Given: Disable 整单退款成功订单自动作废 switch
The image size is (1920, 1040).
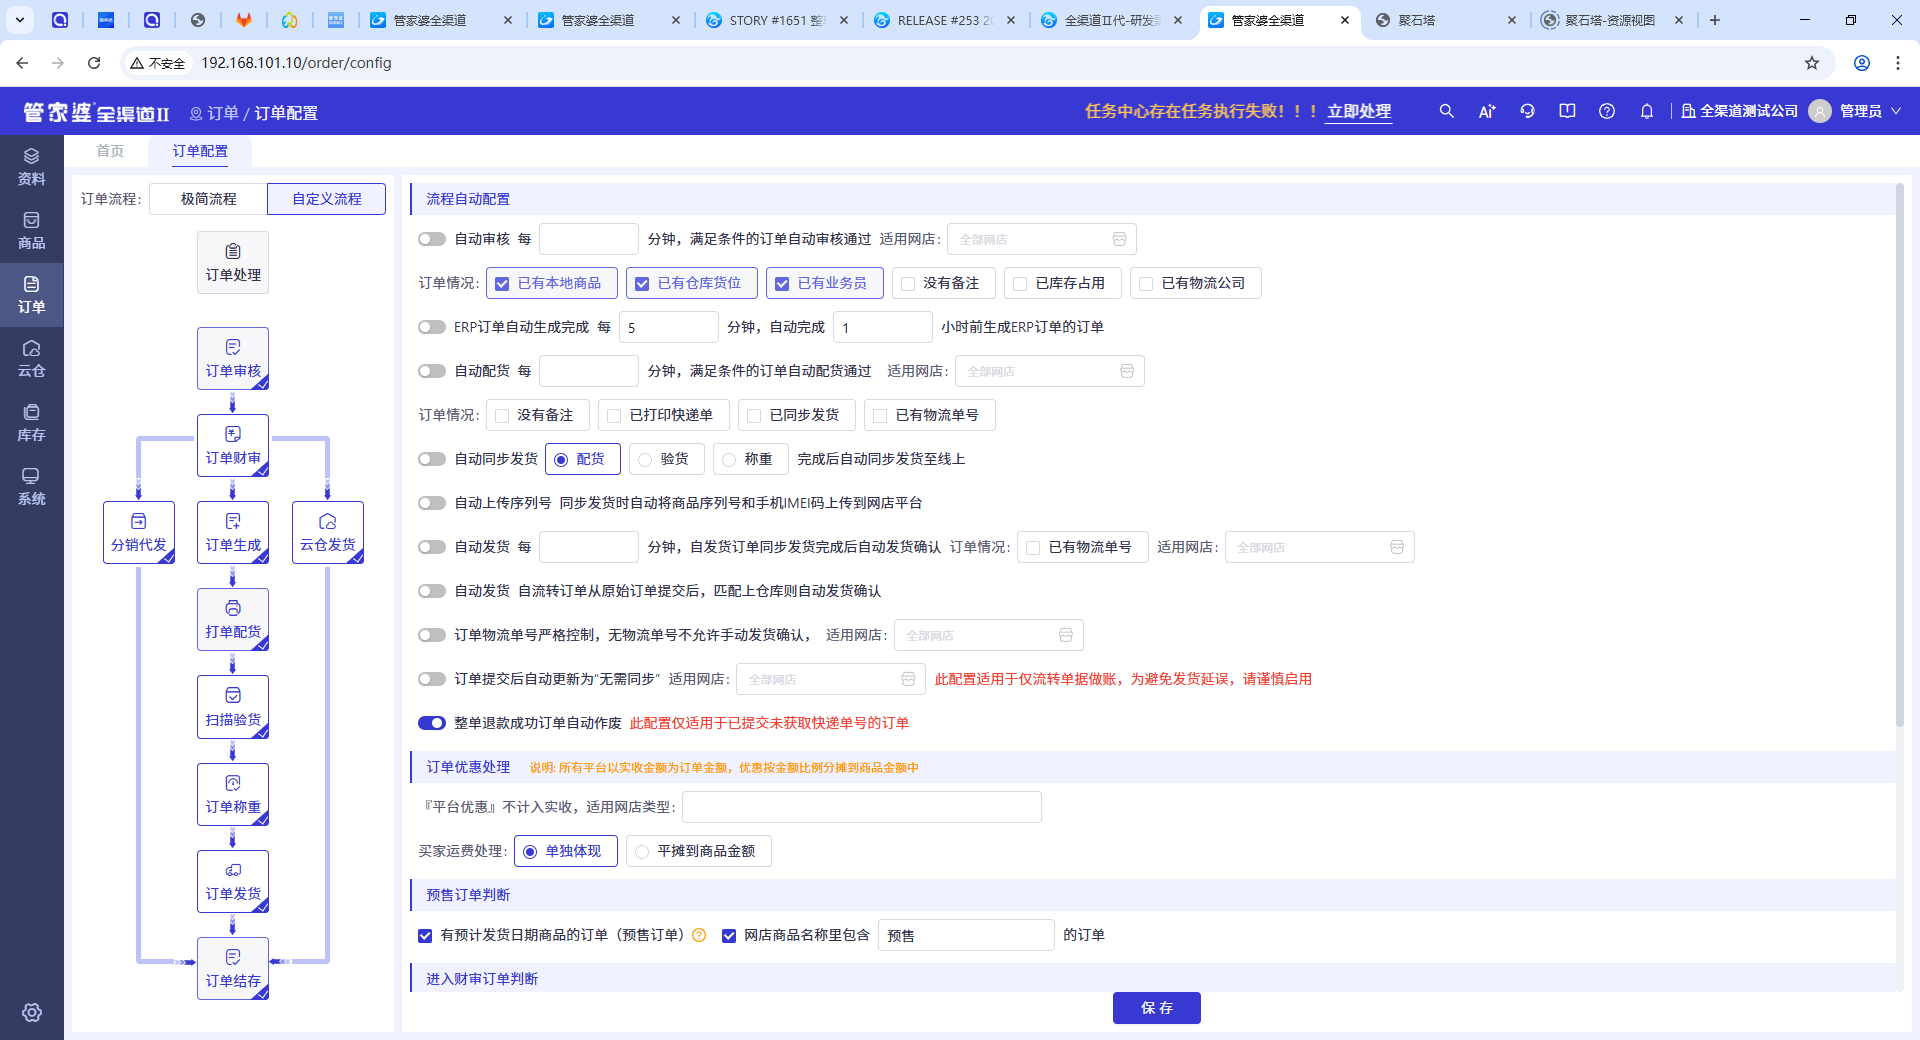Looking at the screenshot, I should tap(432, 723).
